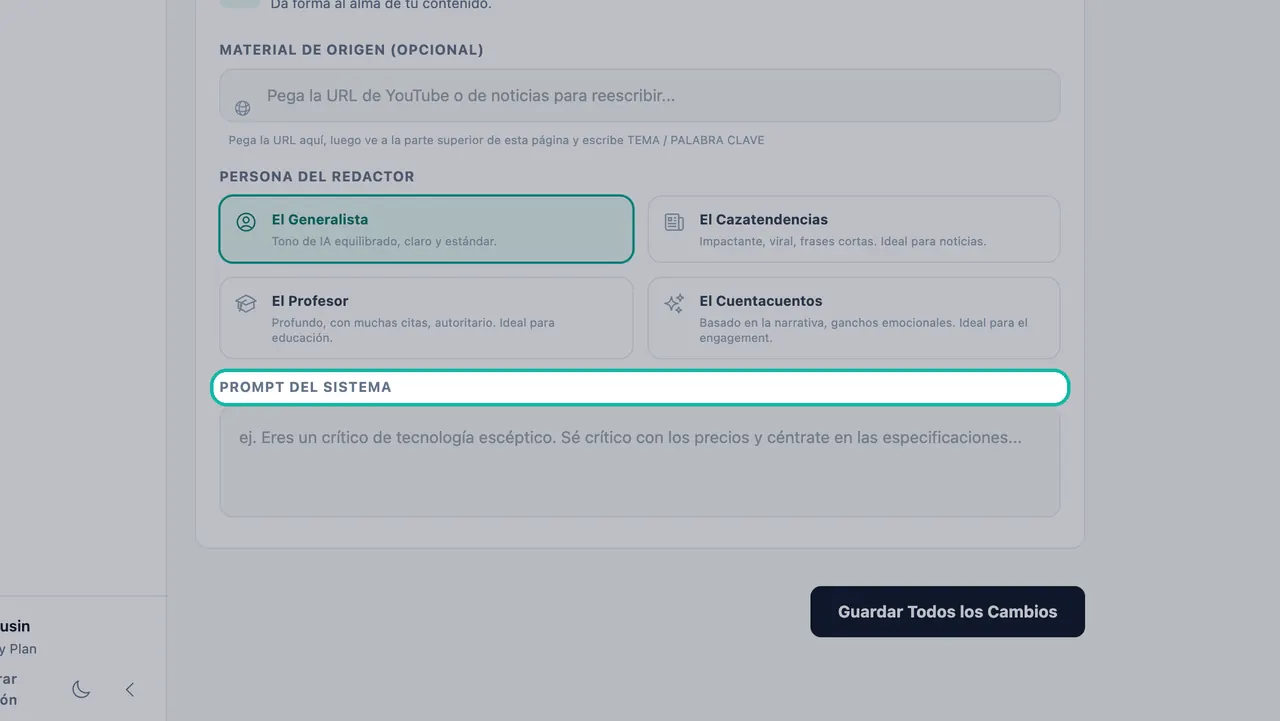This screenshot has width=1280, height=721.
Task: Click 'Basado en la narrativa' description
Action: tap(863, 330)
